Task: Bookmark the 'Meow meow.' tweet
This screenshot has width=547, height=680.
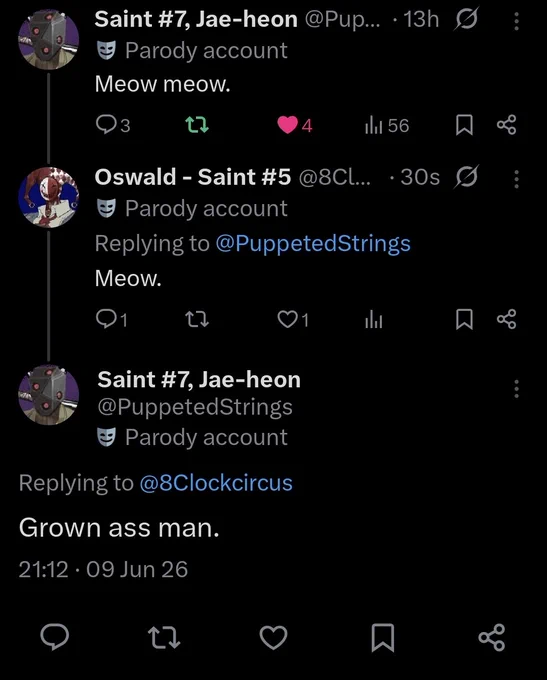Action: point(464,125)
